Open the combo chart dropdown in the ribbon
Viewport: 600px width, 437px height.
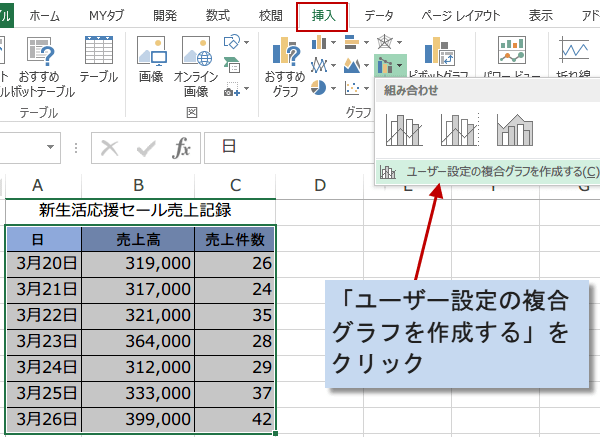[390, 66]
